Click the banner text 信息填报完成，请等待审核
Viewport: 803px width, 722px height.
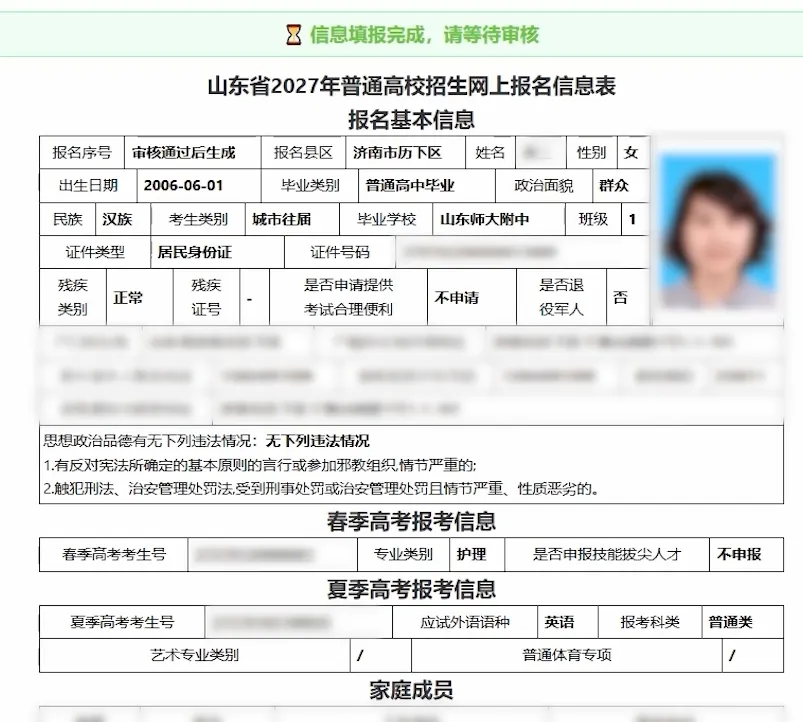(x=425, y=35)
